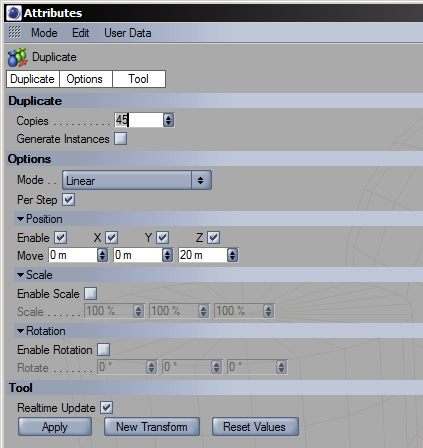
Task: Click the Tool section header
Action: point(215,388)
